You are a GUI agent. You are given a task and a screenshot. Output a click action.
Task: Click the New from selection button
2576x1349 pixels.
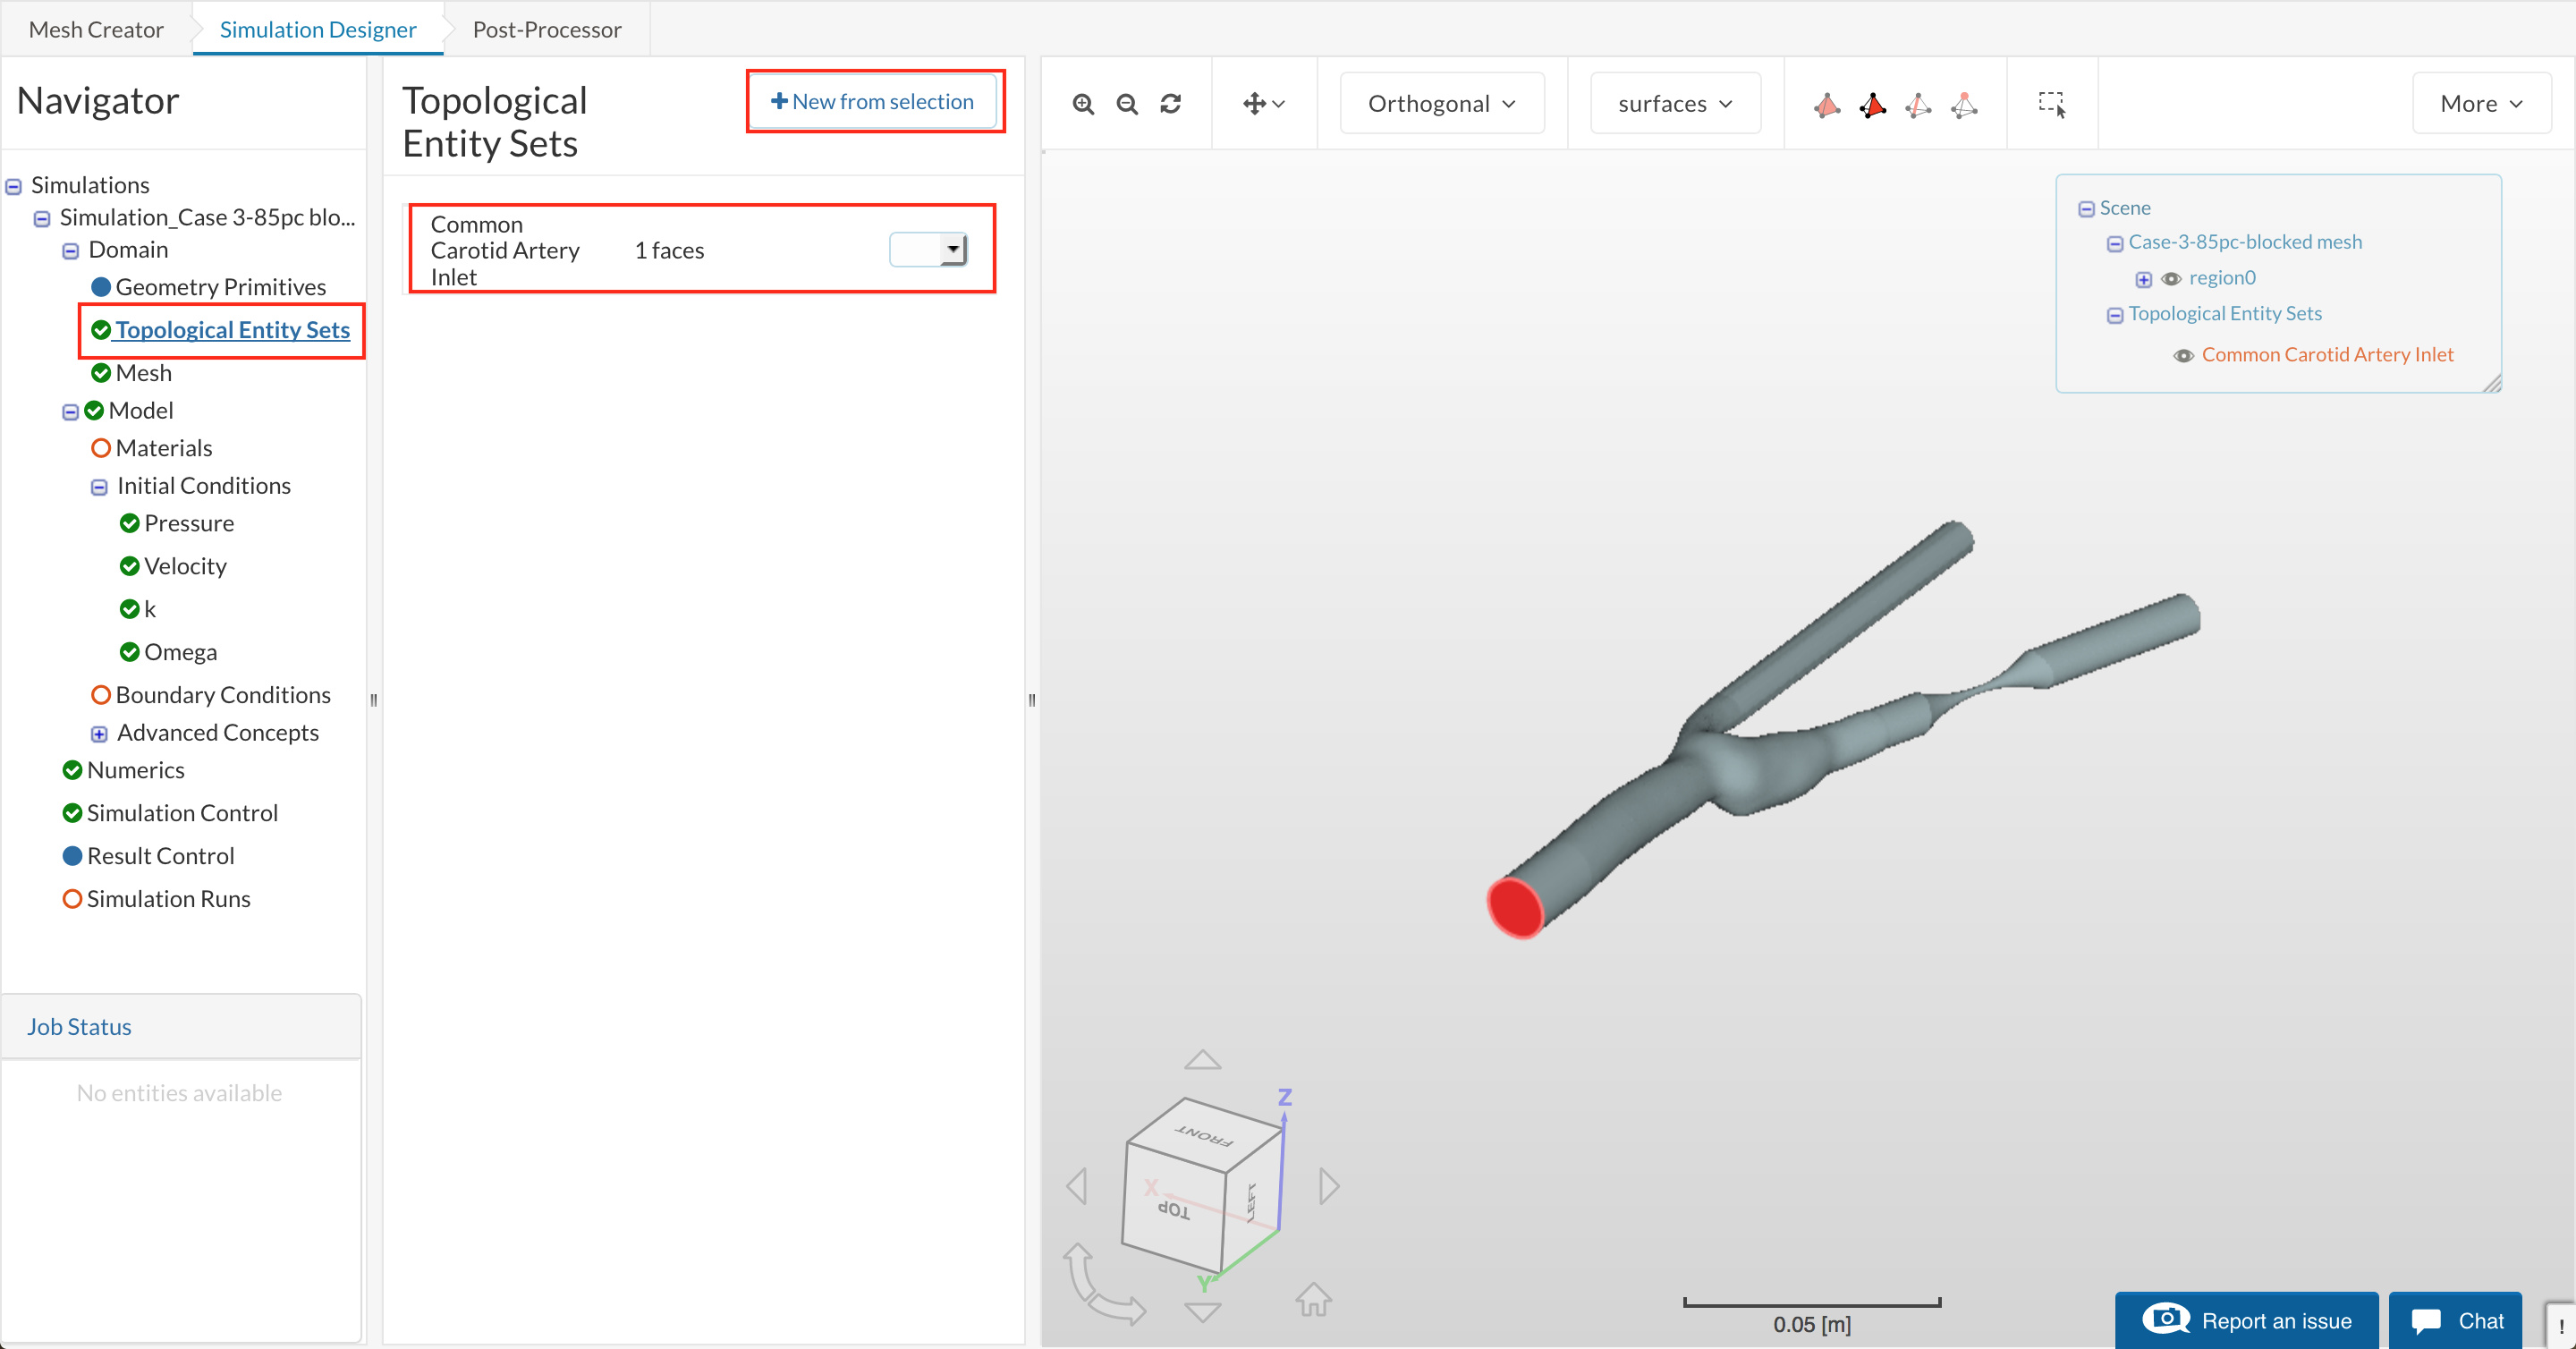pos(873,101)
